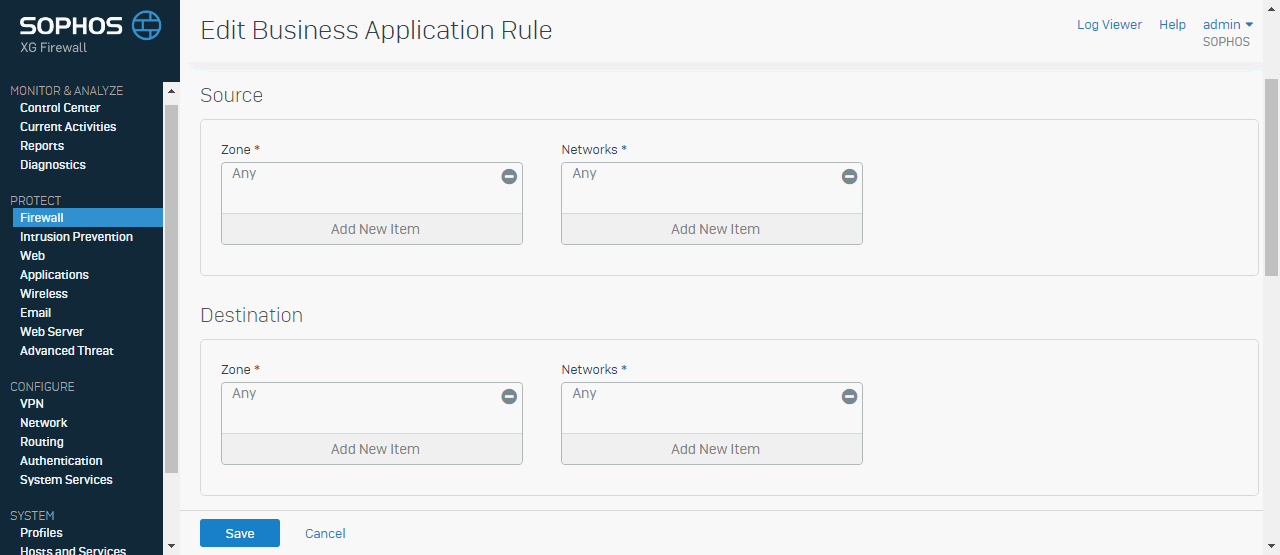The width and height of the screenshot is (1280, 555).
Task: Remove Any from Destination Networks list
Action: [x=849, y=396]
